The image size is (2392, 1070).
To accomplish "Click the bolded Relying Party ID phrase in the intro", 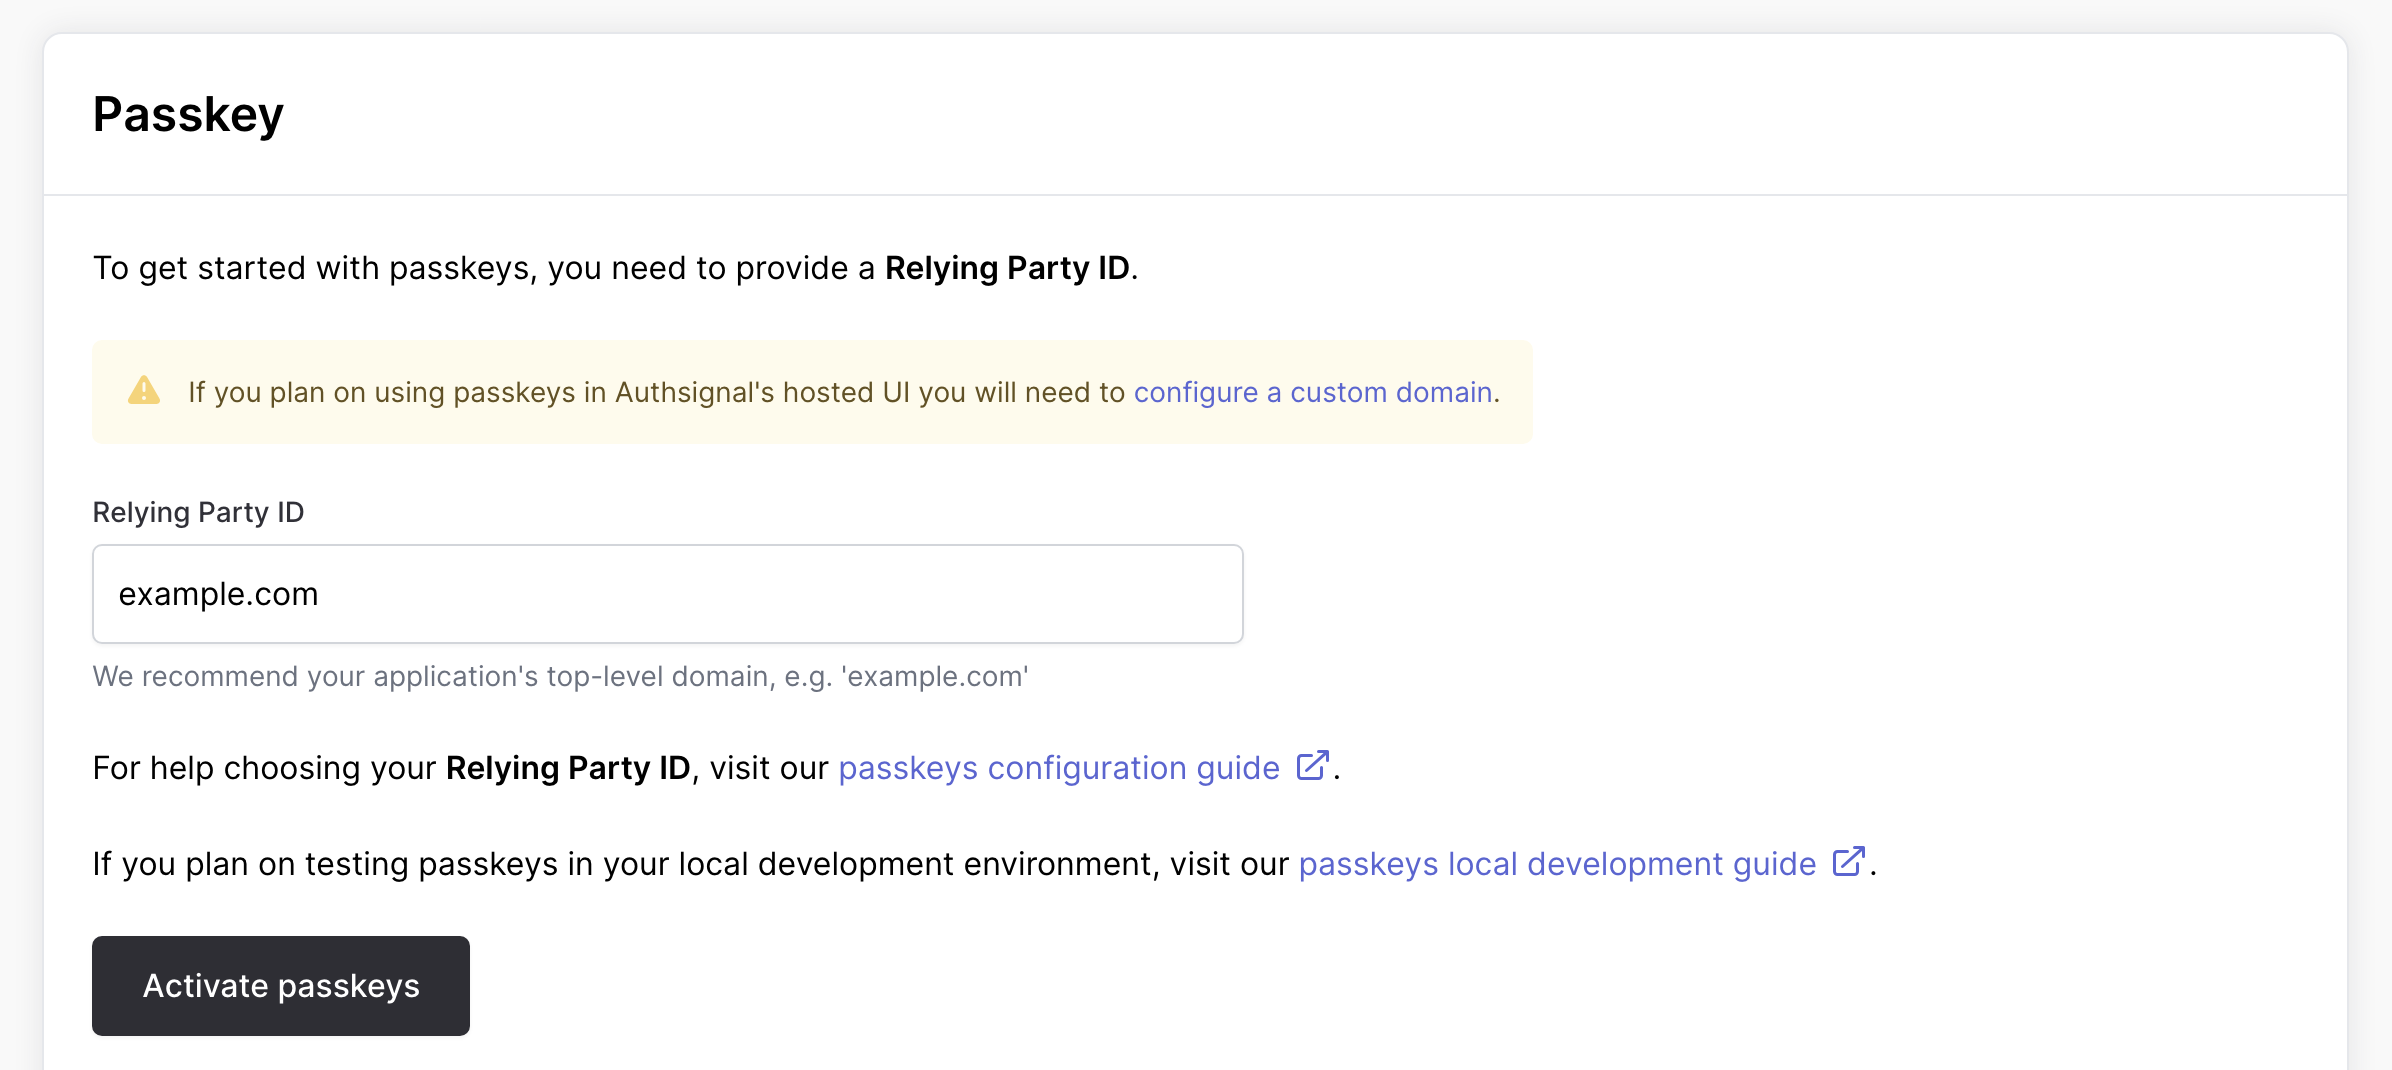I will (1010, 267).
